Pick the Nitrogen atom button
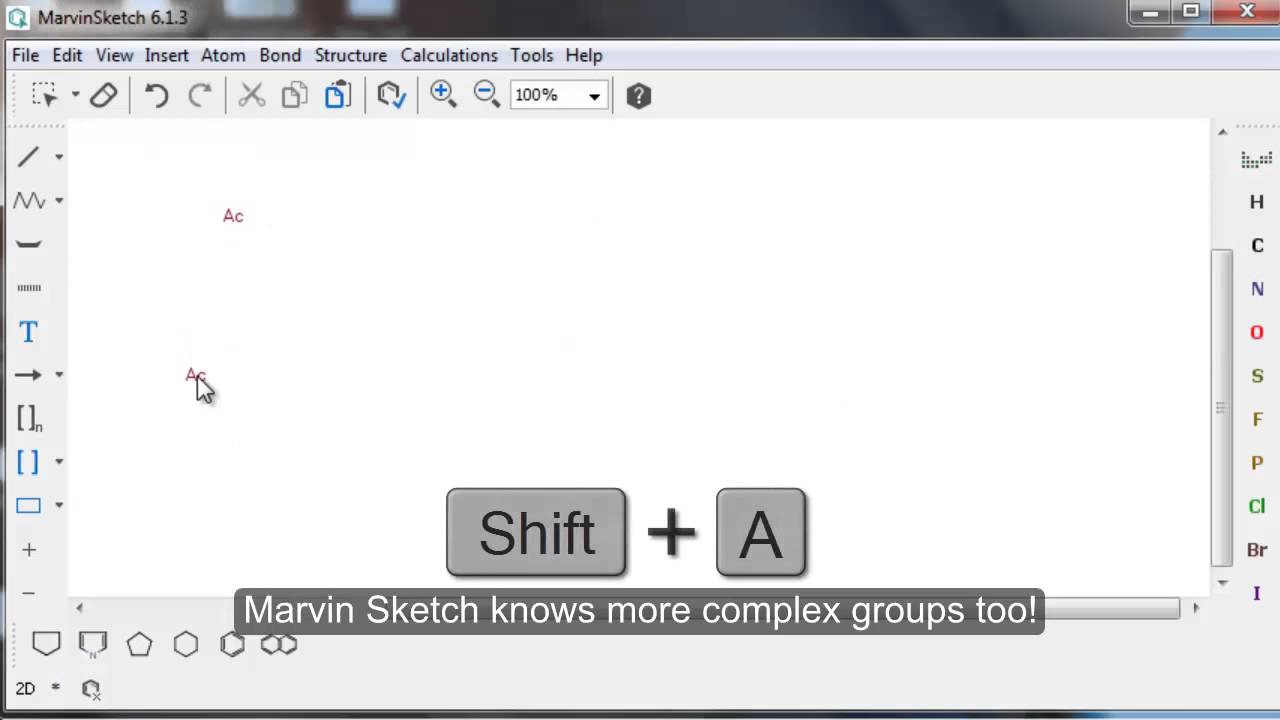Screen dimensions: 1280x720 click(1257, 289)
